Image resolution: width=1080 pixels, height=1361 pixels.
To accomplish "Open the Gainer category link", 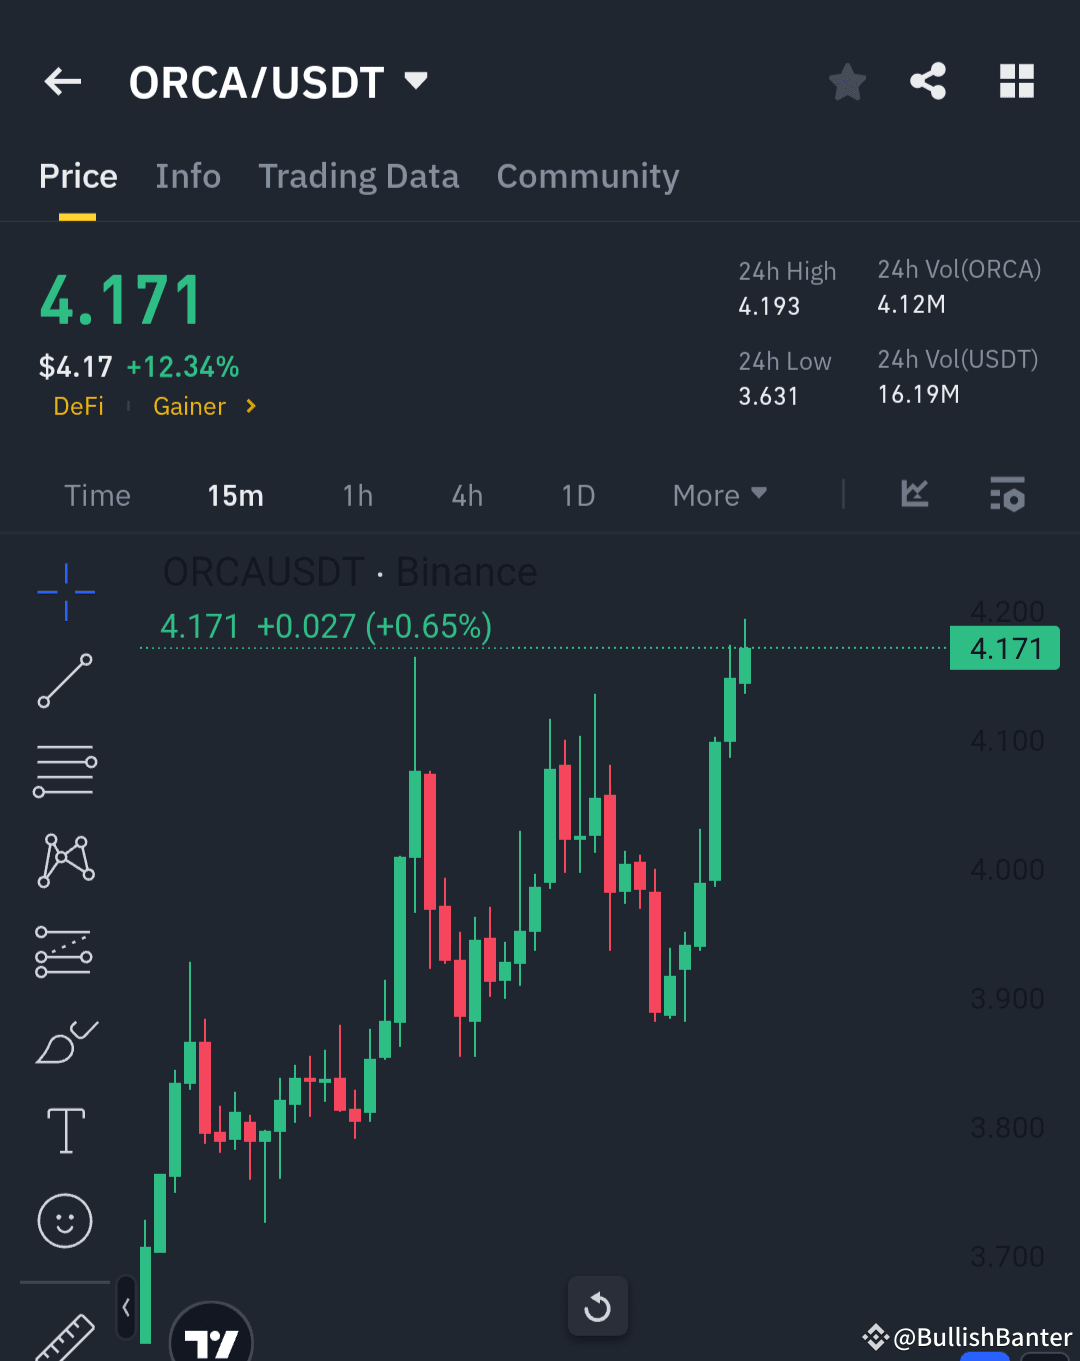I will [190, 406].
